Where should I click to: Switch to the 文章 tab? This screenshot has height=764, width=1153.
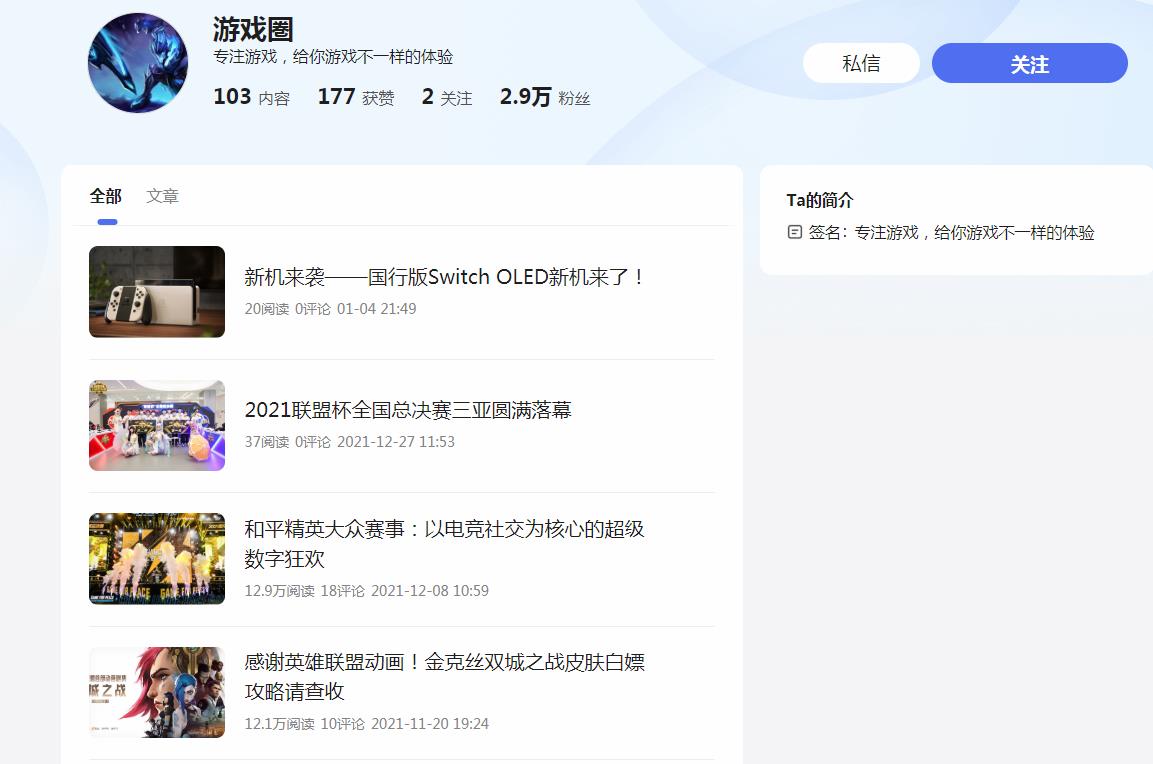pos(163,196)
